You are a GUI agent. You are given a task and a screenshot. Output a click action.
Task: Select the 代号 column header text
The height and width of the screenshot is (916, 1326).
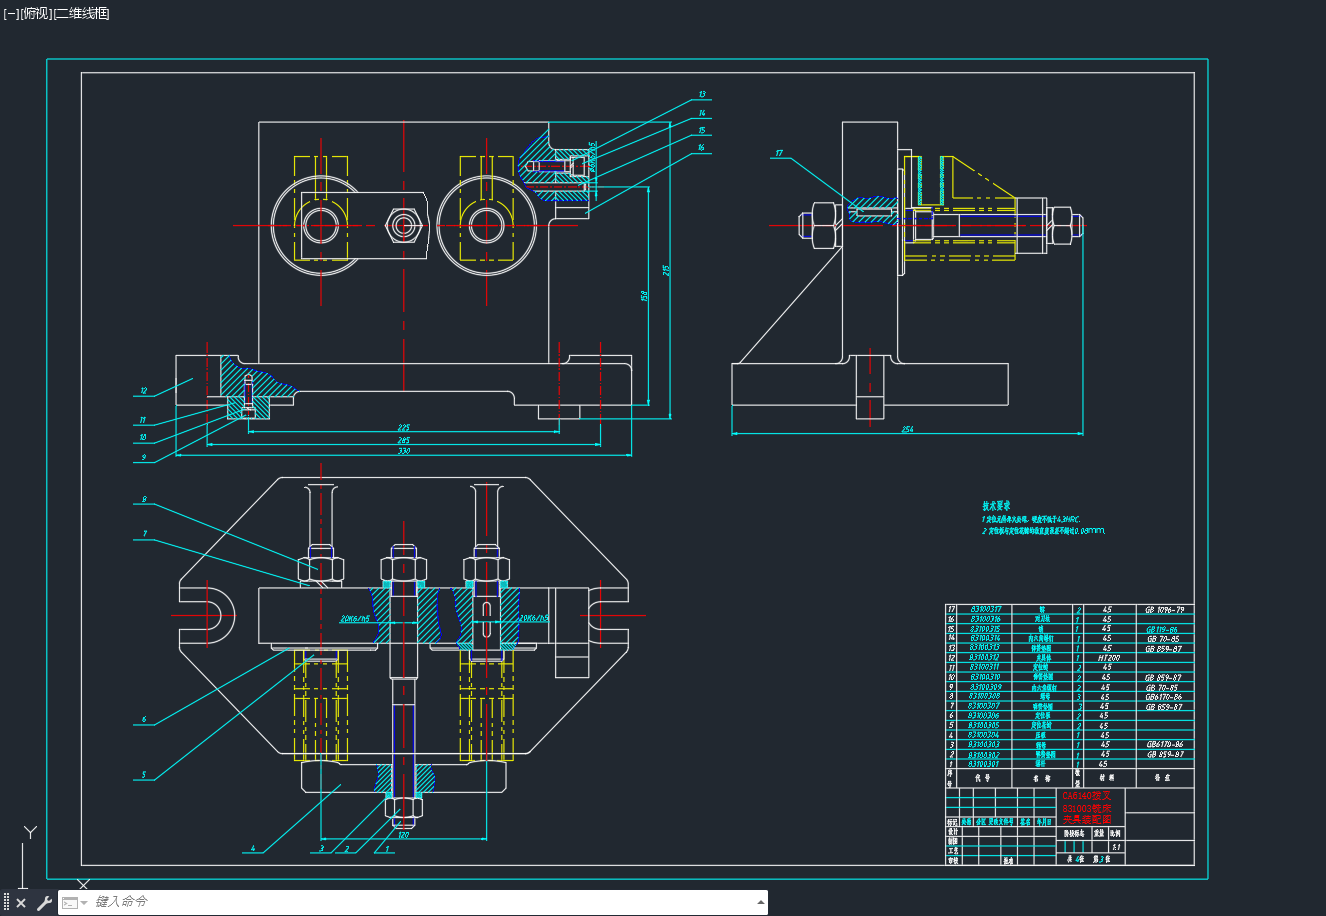click(x=982, y=777)
